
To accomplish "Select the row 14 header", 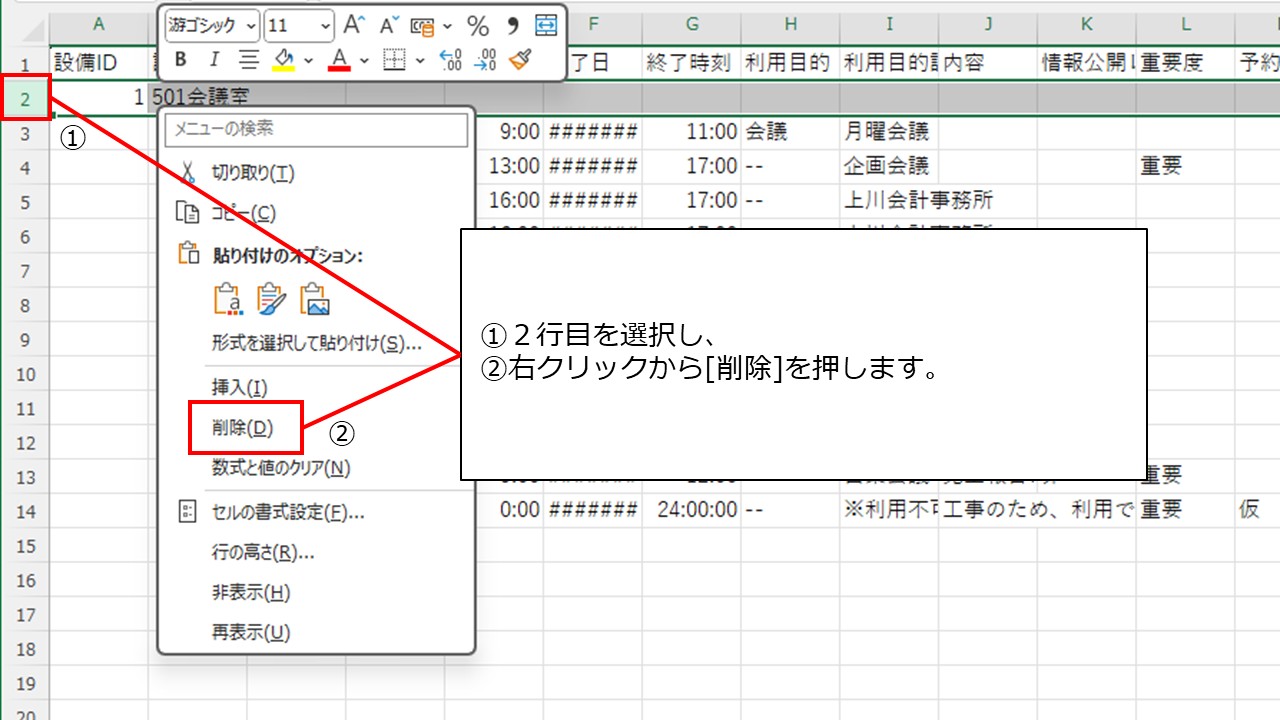I will click(25, 510).
